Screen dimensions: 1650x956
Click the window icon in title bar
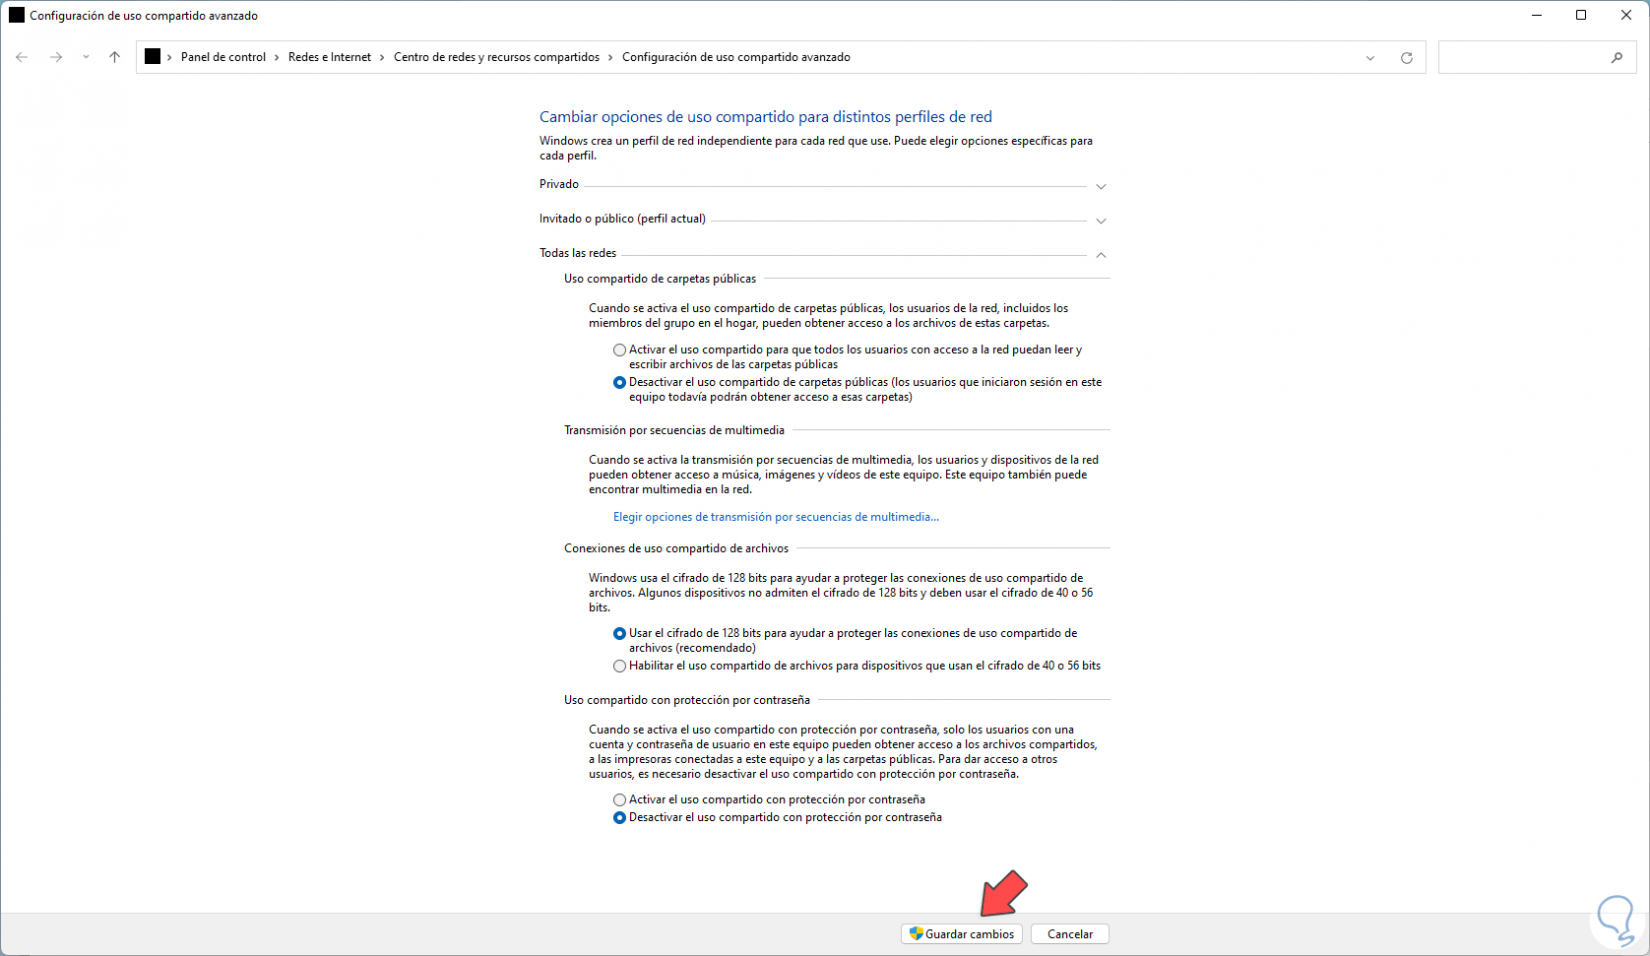coord(16,15)
